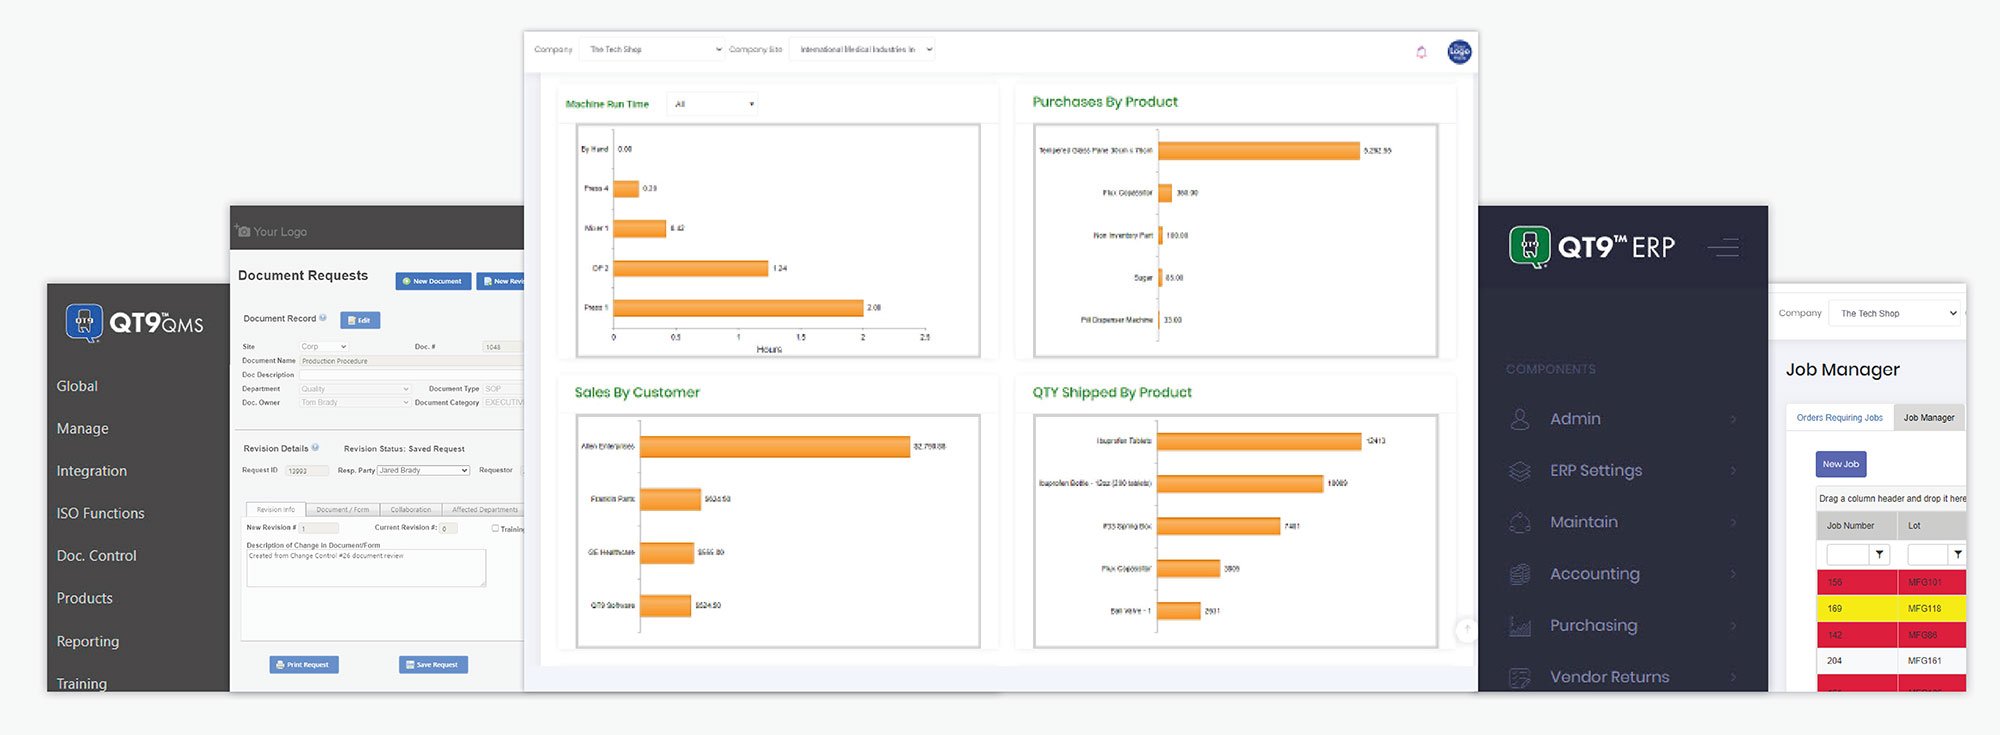Click the camera icon beside Your Logo

pyautogui.click(x=243, y=231)
